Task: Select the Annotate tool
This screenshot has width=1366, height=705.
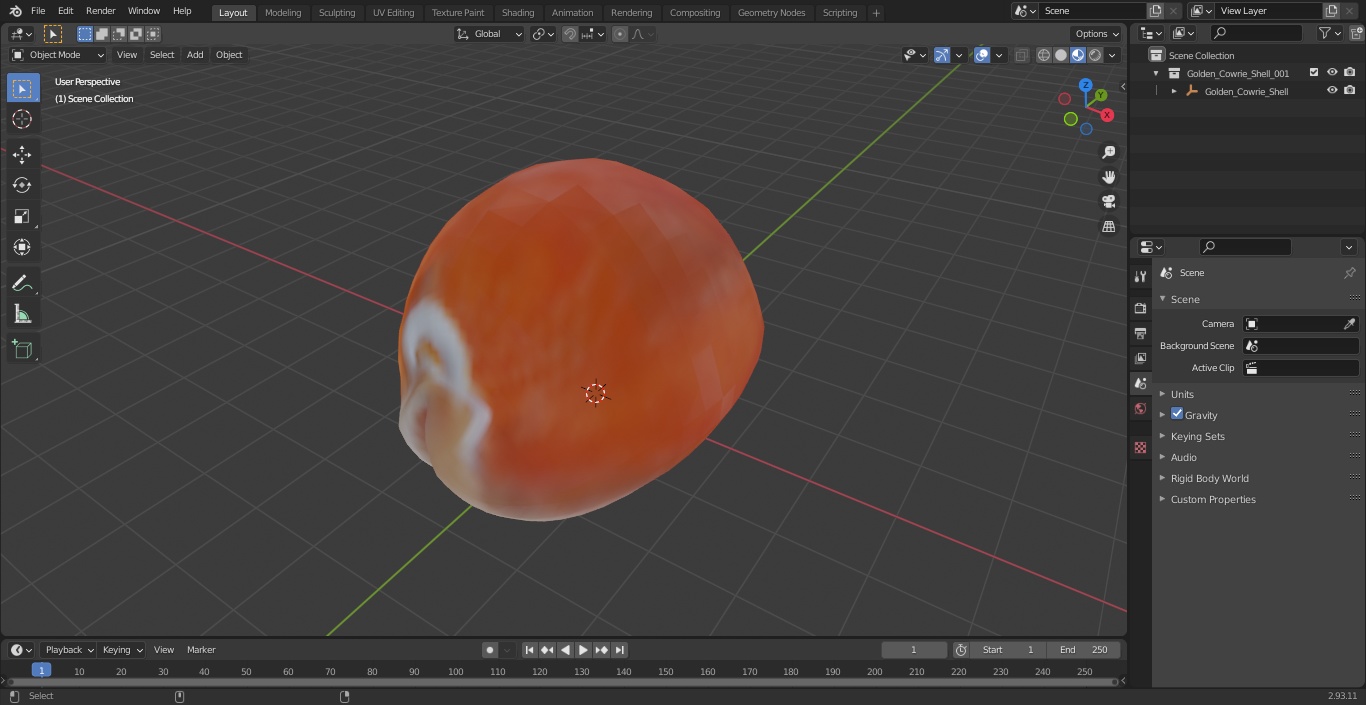Action: coord(22,284)
